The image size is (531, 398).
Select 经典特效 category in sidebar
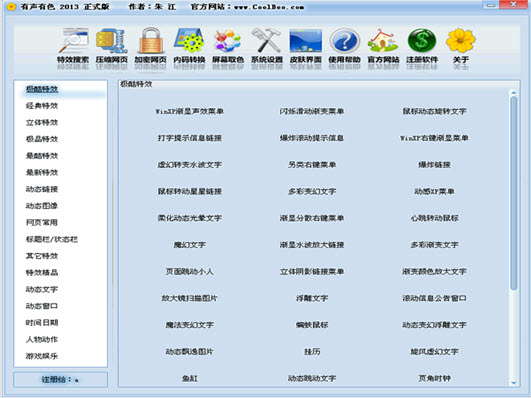click(42, 106)
